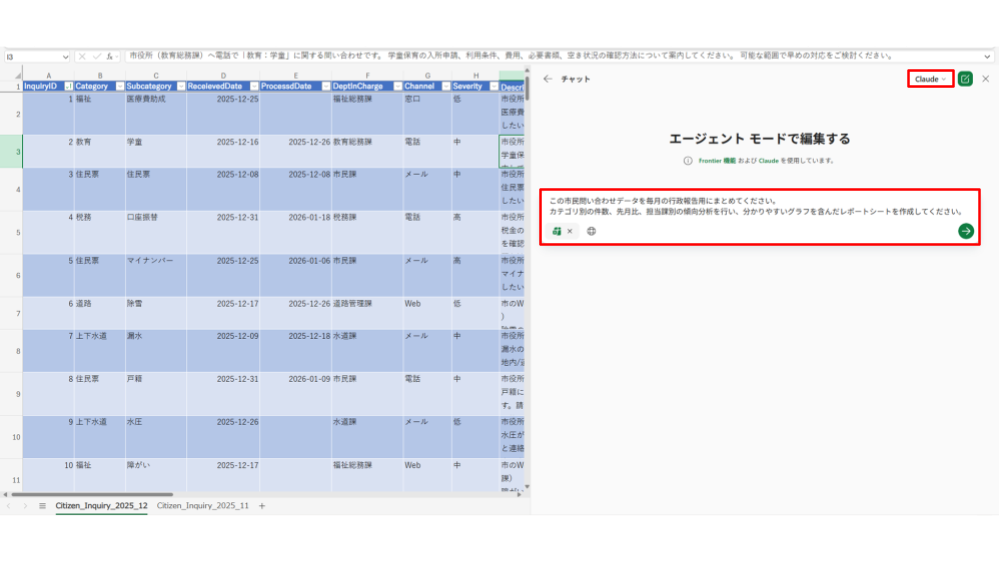999x562 pixels.
Task: Select the Citizen_Inquiry_2025_12 sheet tab
Action: click(x=101, y=506)
